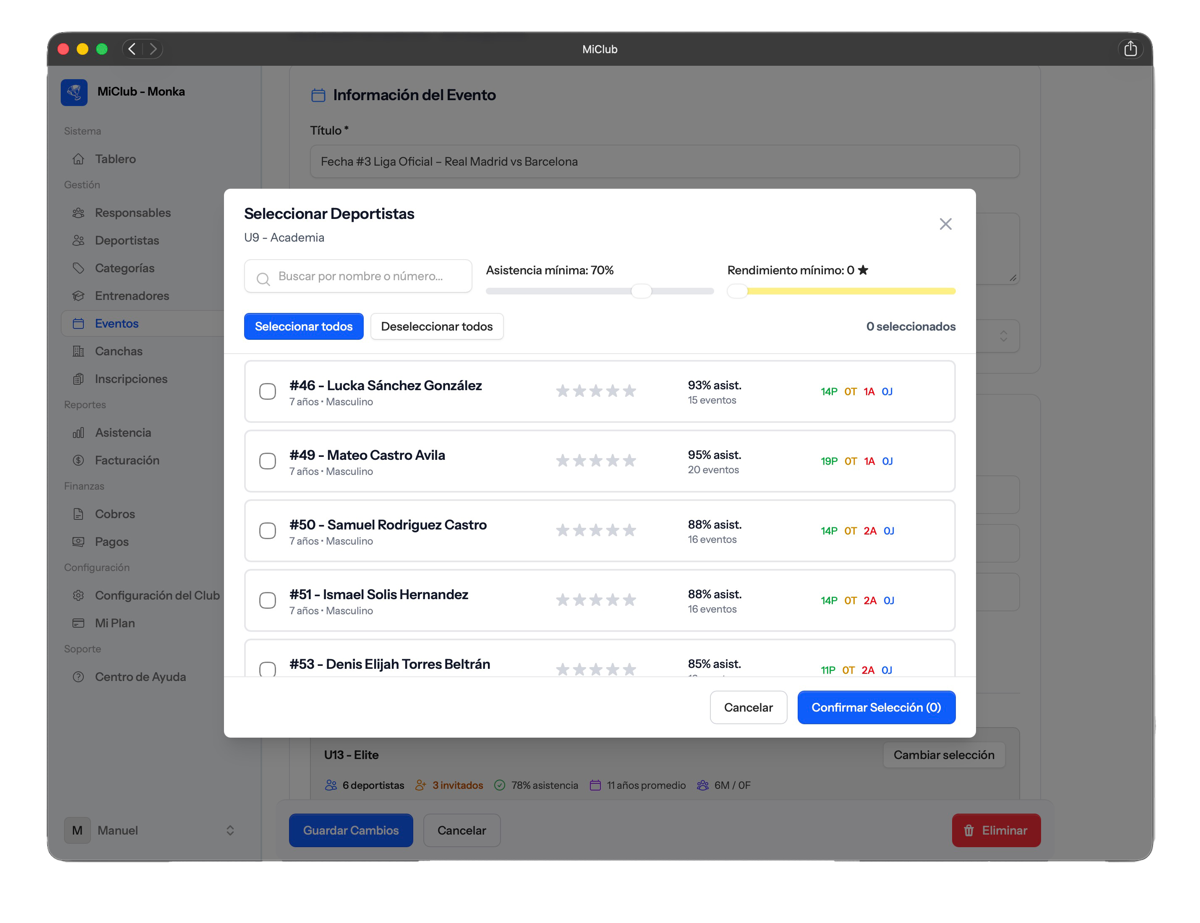
Task: Click the Deportistas people icon
Action: pos(78,241)
